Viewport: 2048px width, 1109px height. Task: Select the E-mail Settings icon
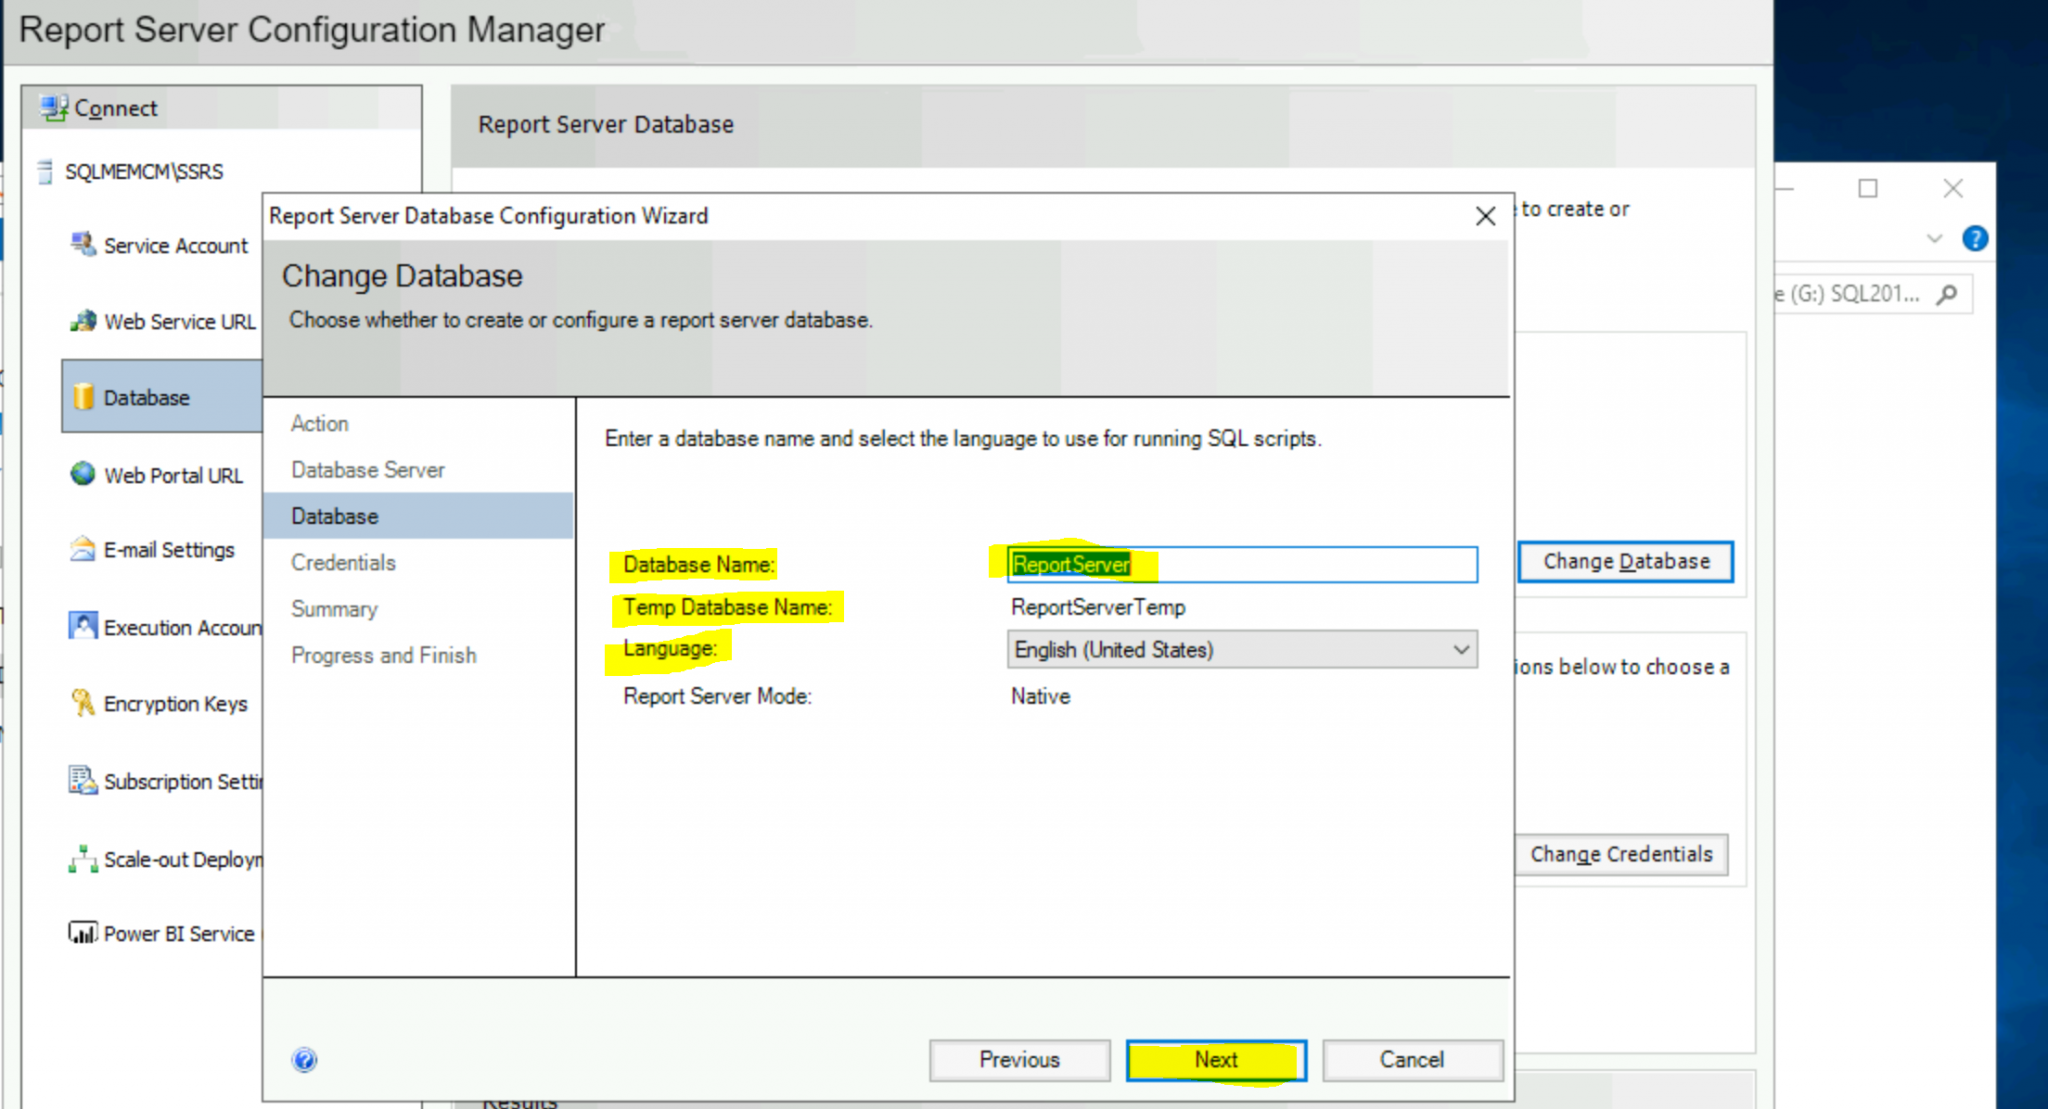click(x=81, y=549)
